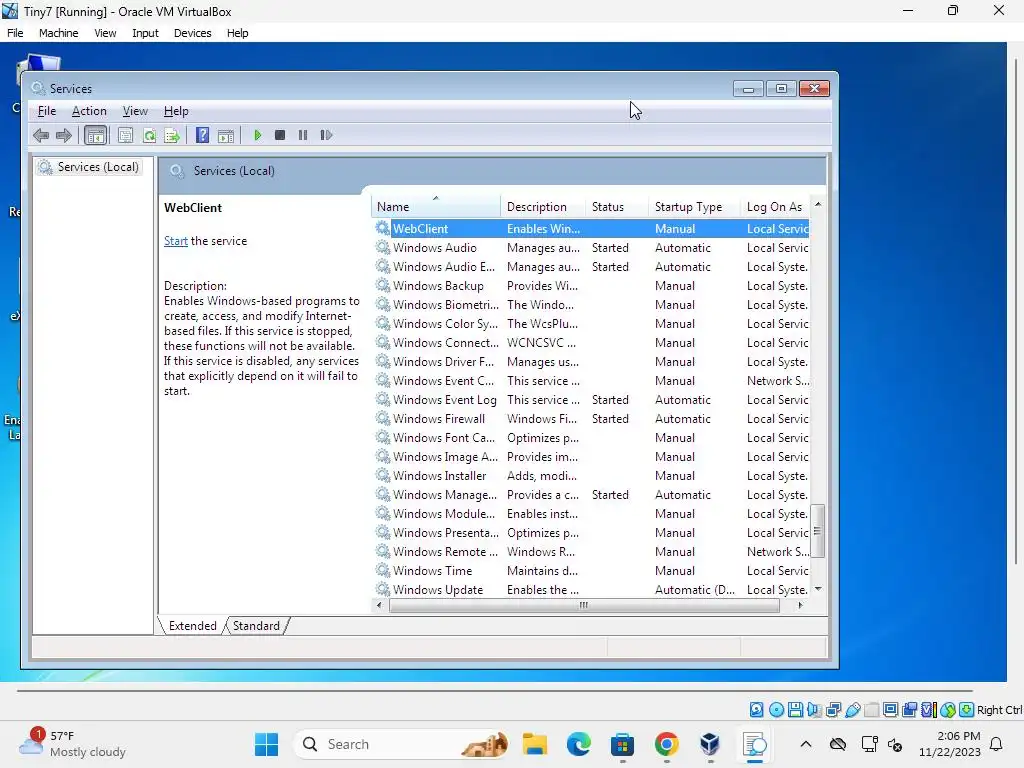Click the Restart Service toolbar icon

point(326,135)
